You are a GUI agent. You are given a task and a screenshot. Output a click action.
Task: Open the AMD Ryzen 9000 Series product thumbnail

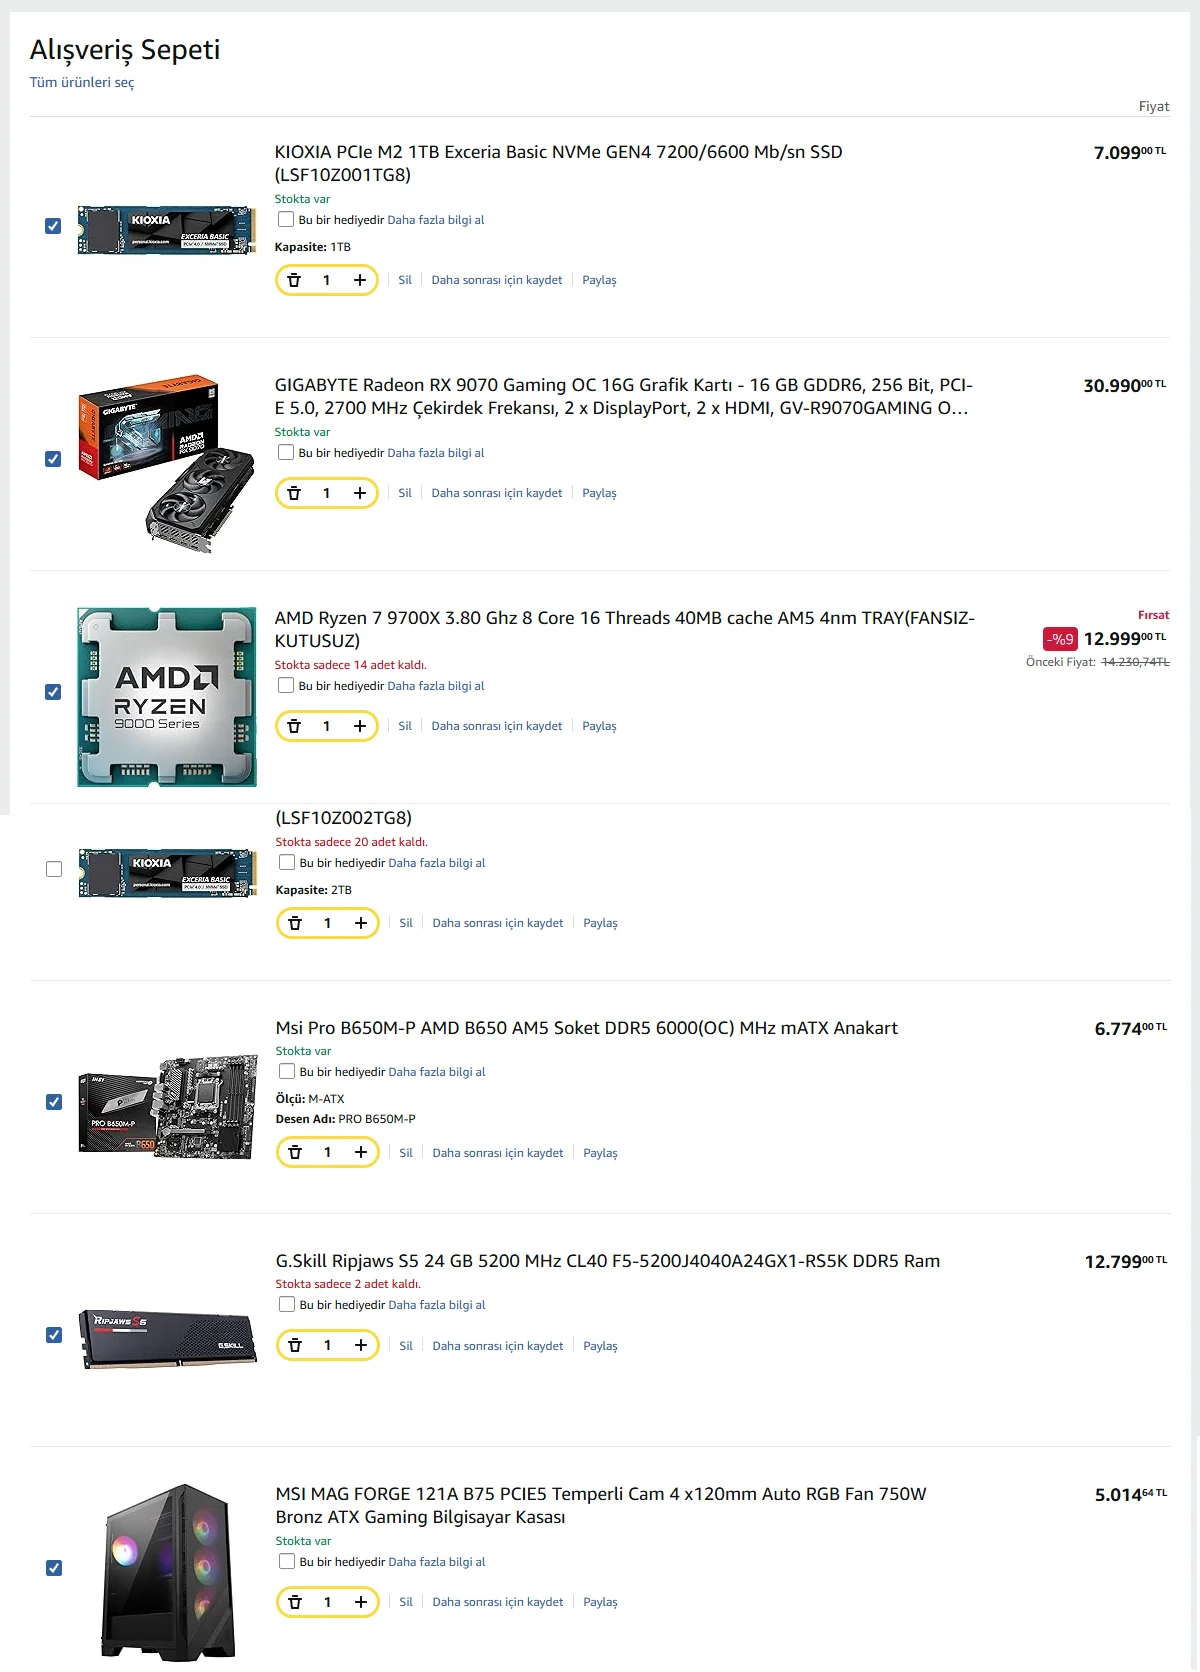coord(167,697)
